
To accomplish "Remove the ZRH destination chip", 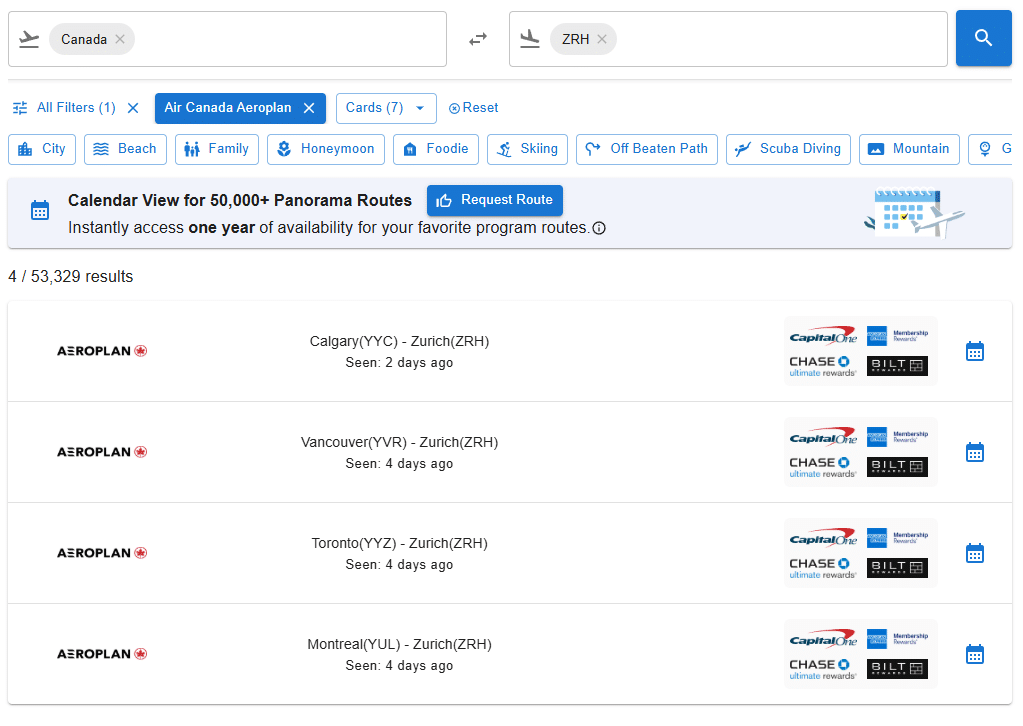I will [602, 39].
